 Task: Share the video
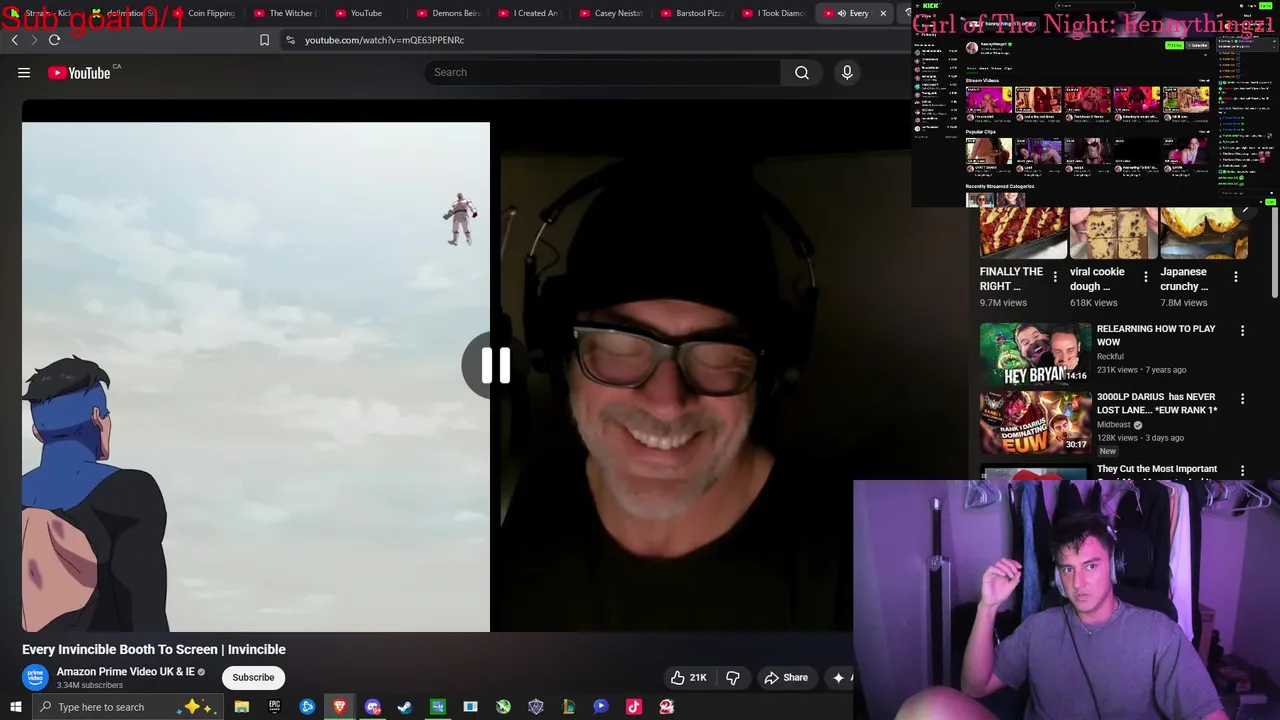(786, 677)
